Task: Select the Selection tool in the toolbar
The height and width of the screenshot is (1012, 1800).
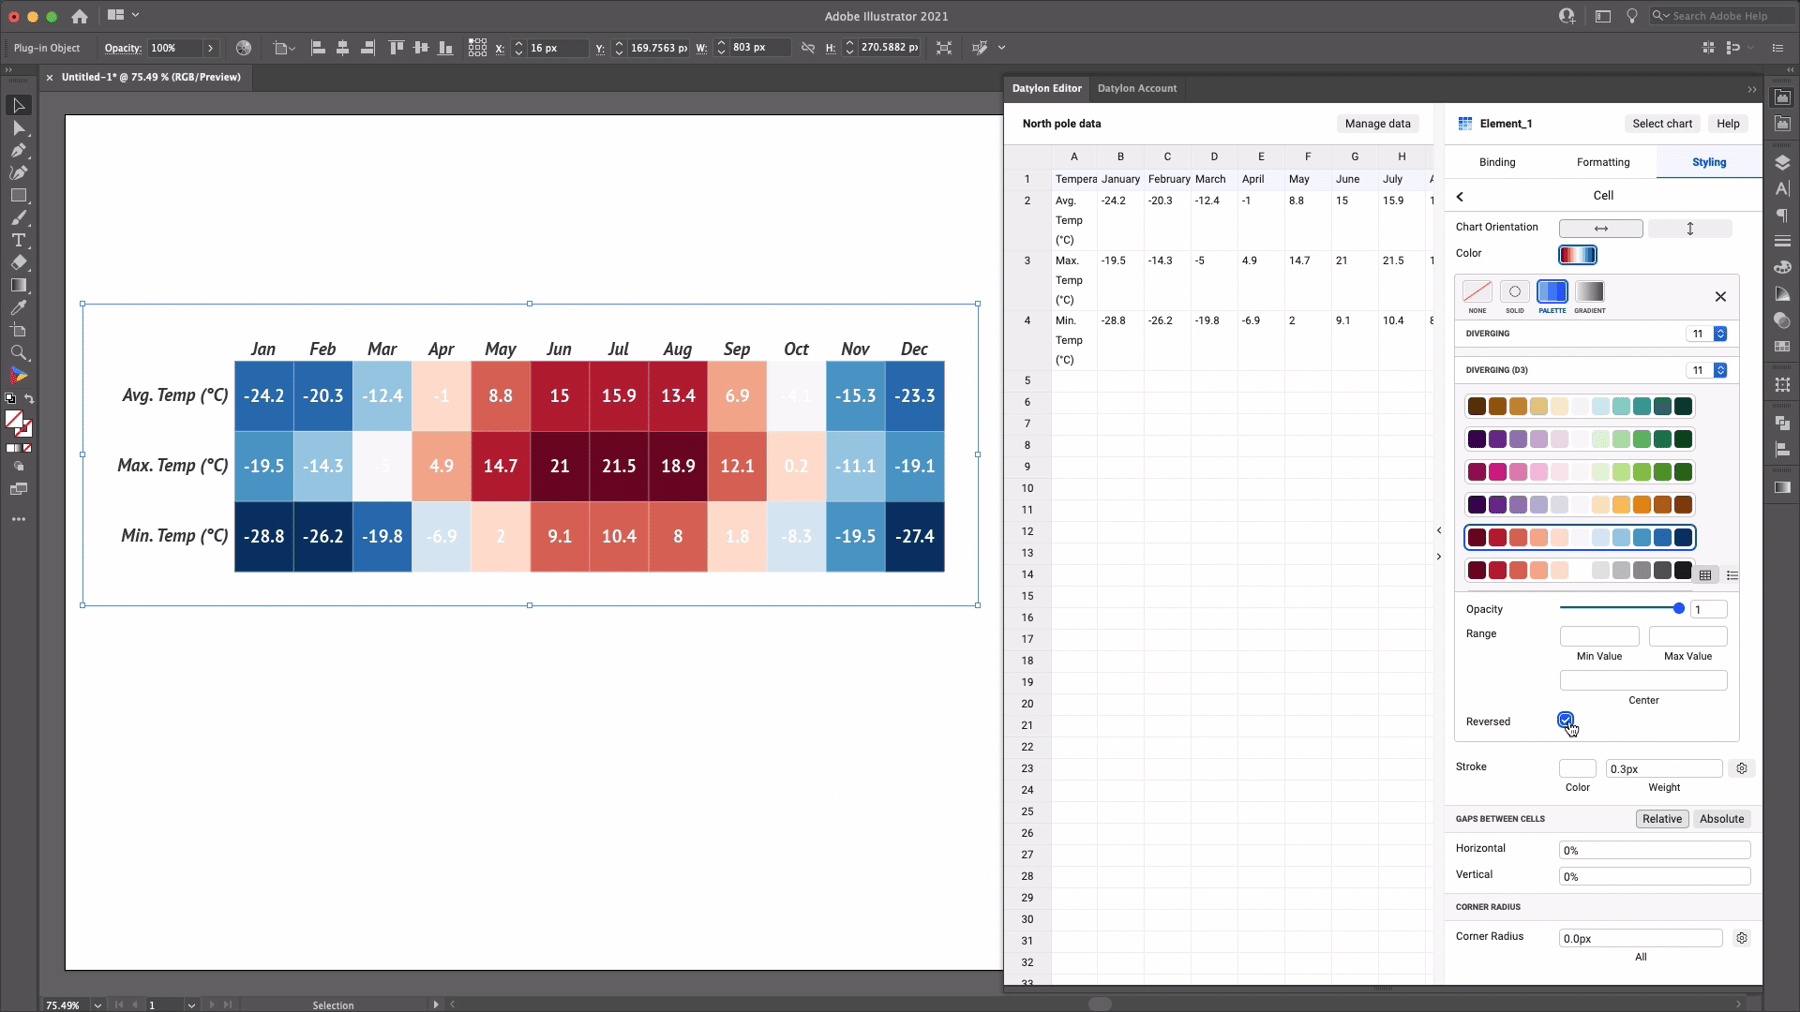Action: 18,105
